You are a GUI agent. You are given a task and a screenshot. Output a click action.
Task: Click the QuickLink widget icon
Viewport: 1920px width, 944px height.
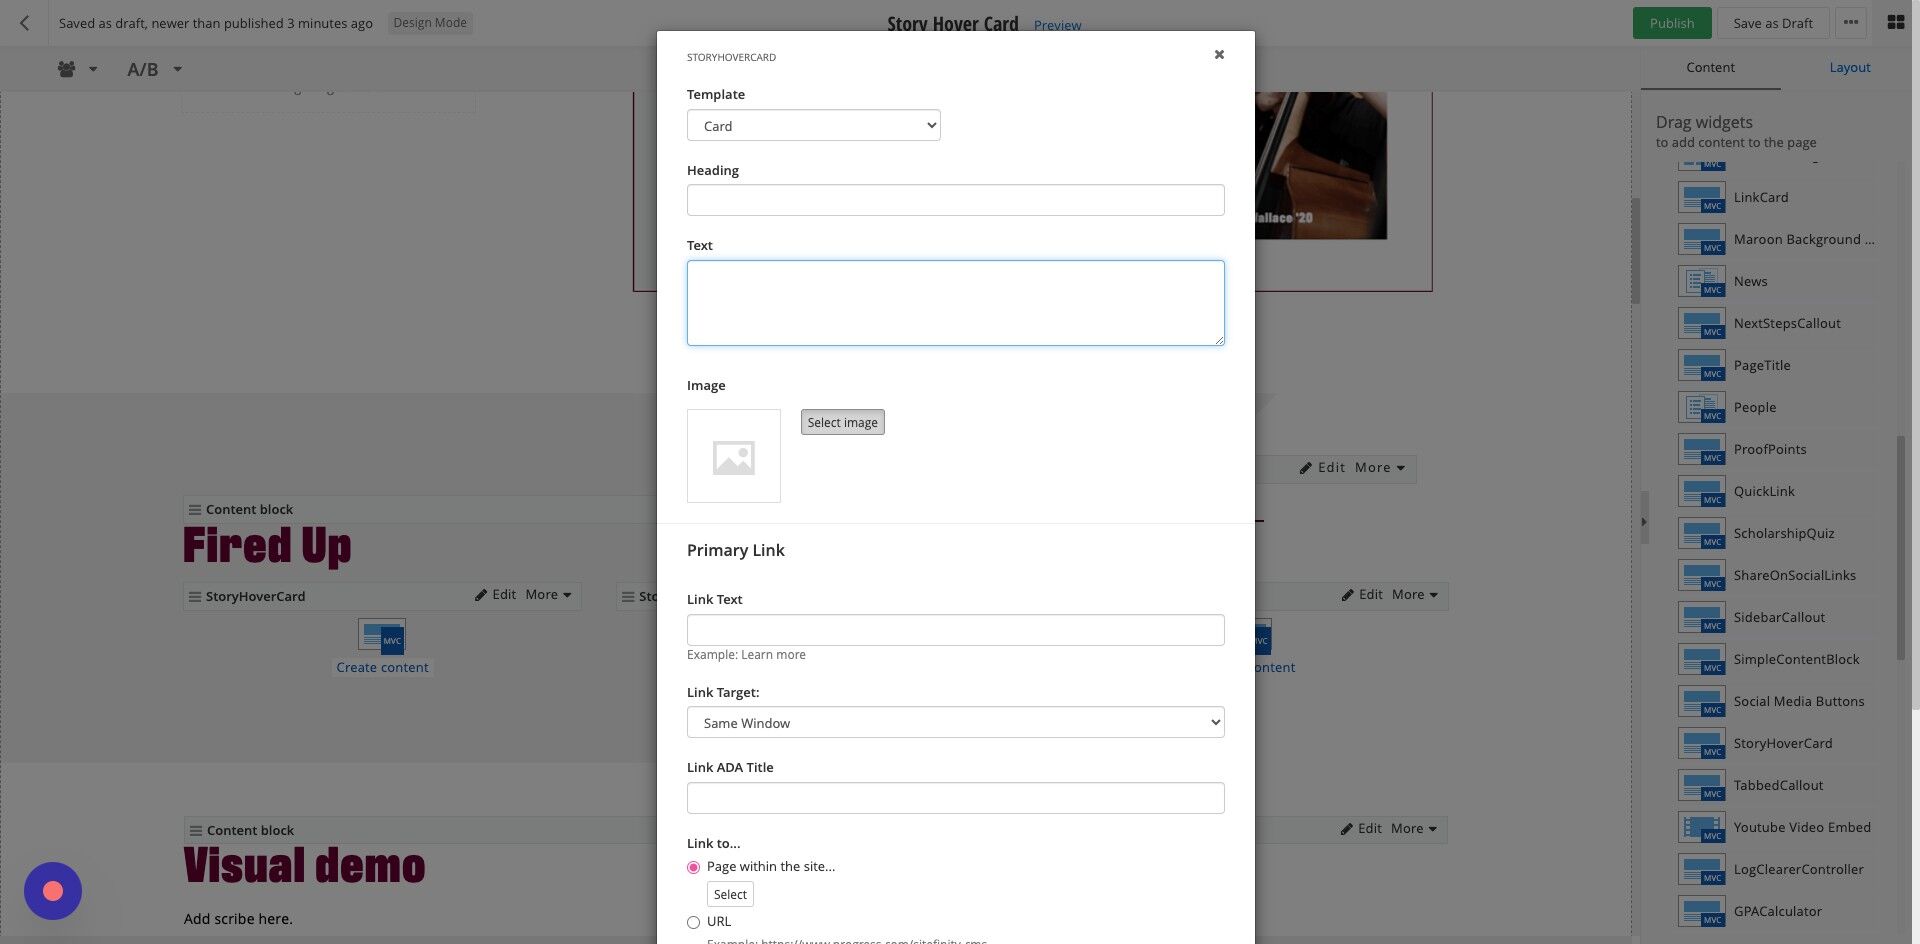click(1702, 492)
